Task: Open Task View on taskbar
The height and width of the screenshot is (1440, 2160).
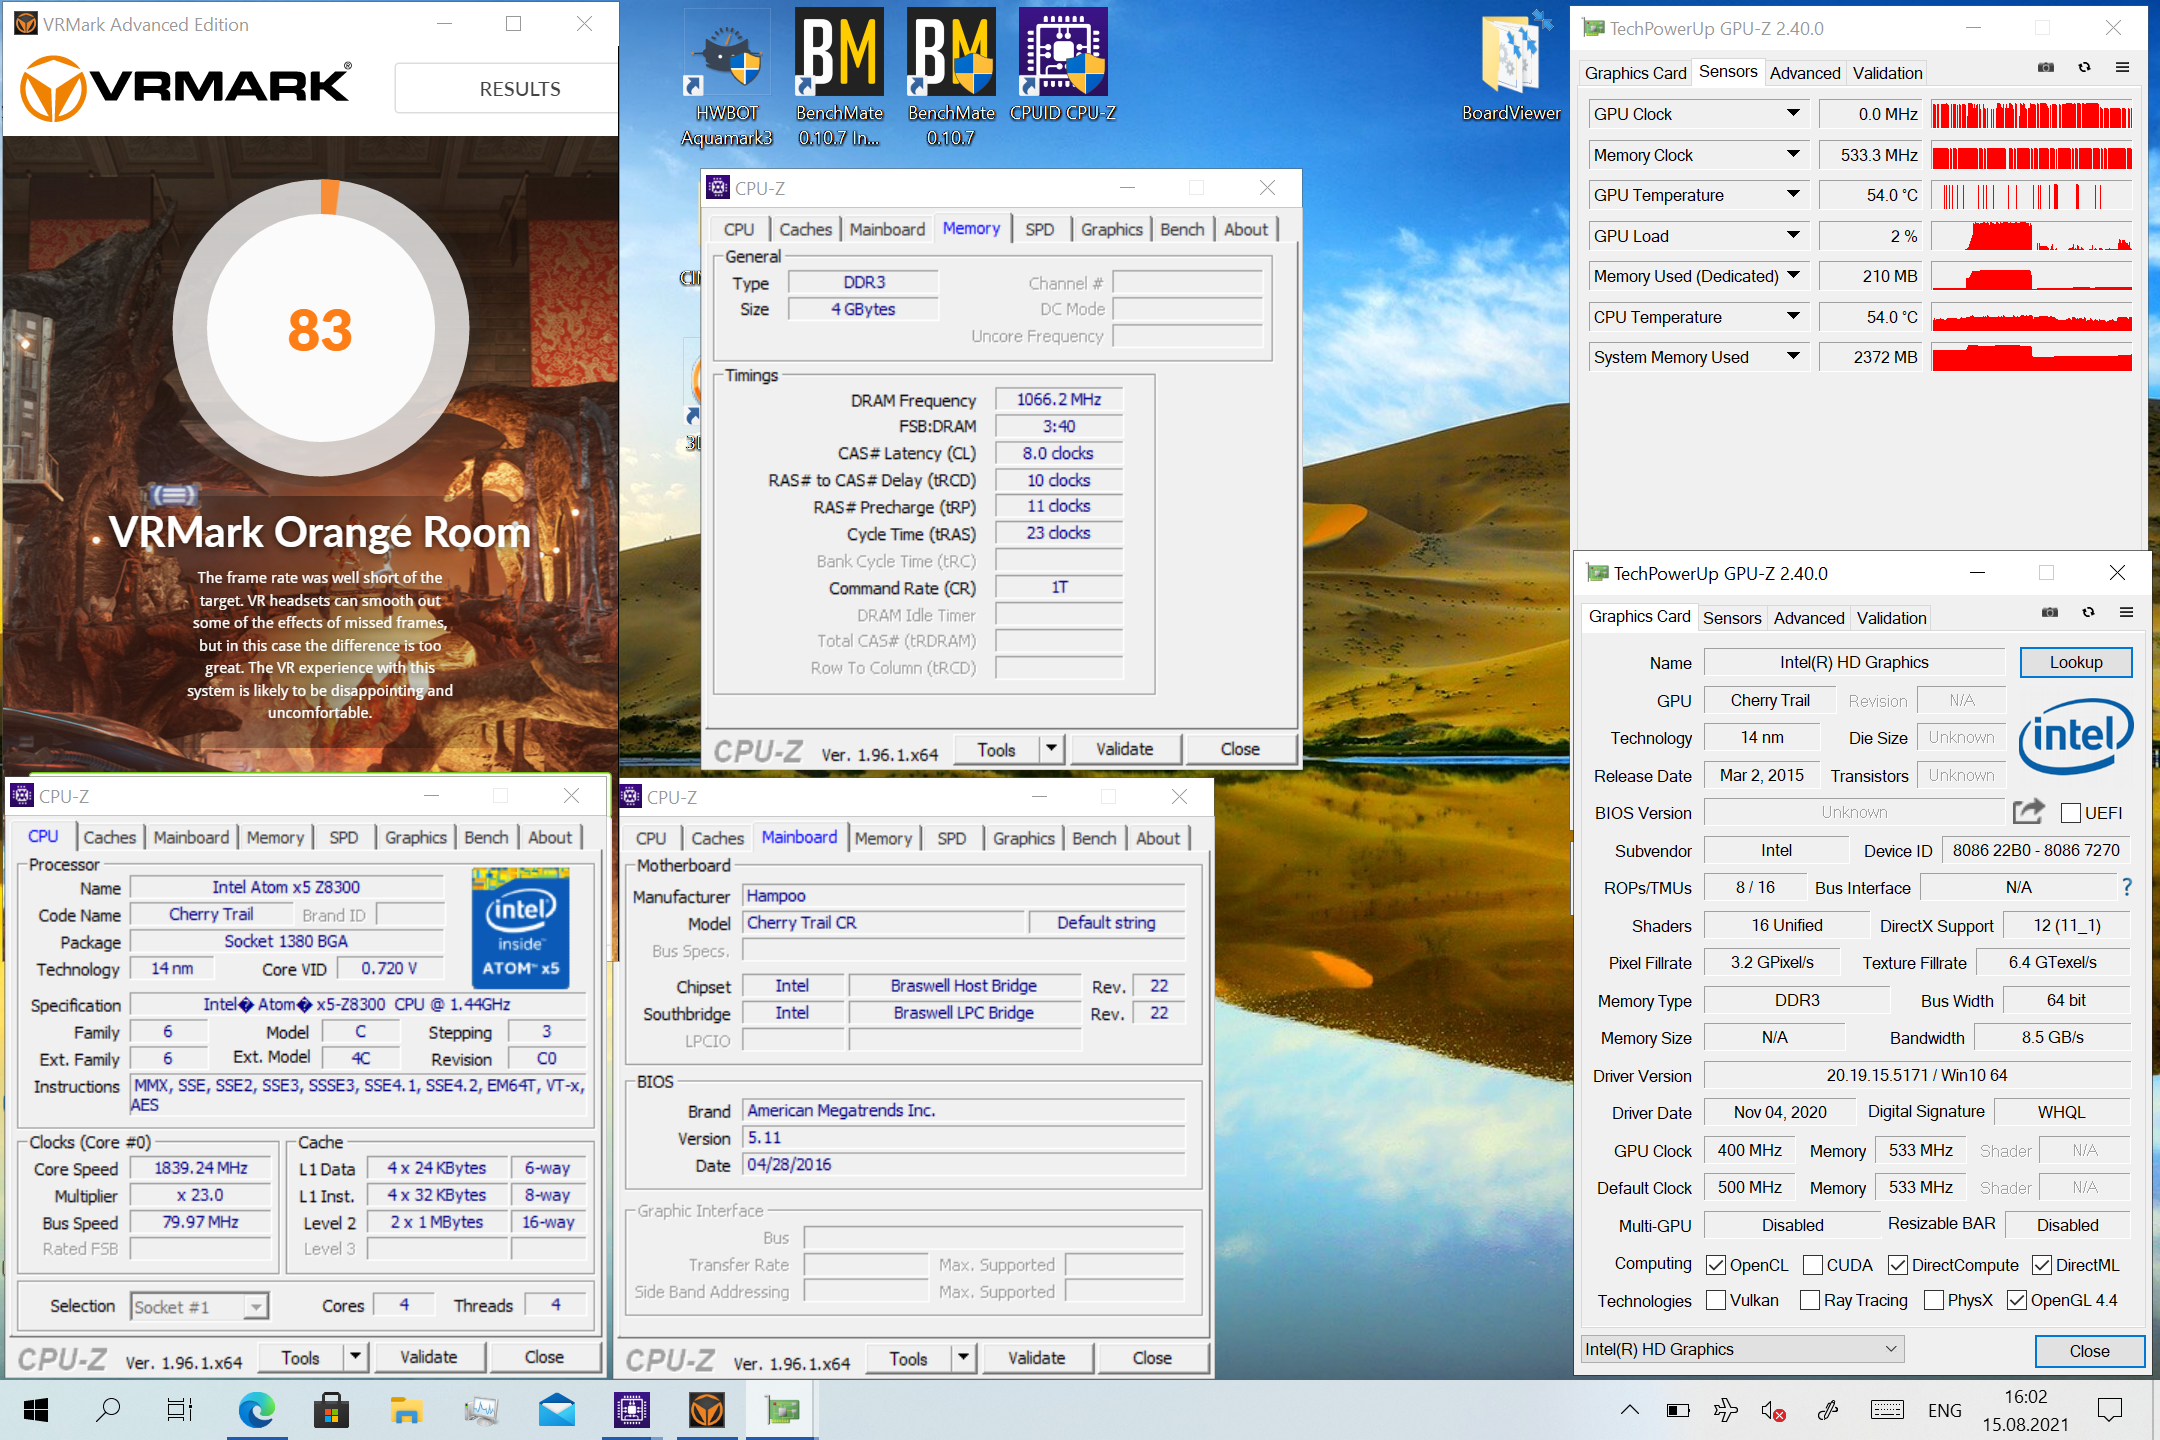Action: [x=179, y=1410]
